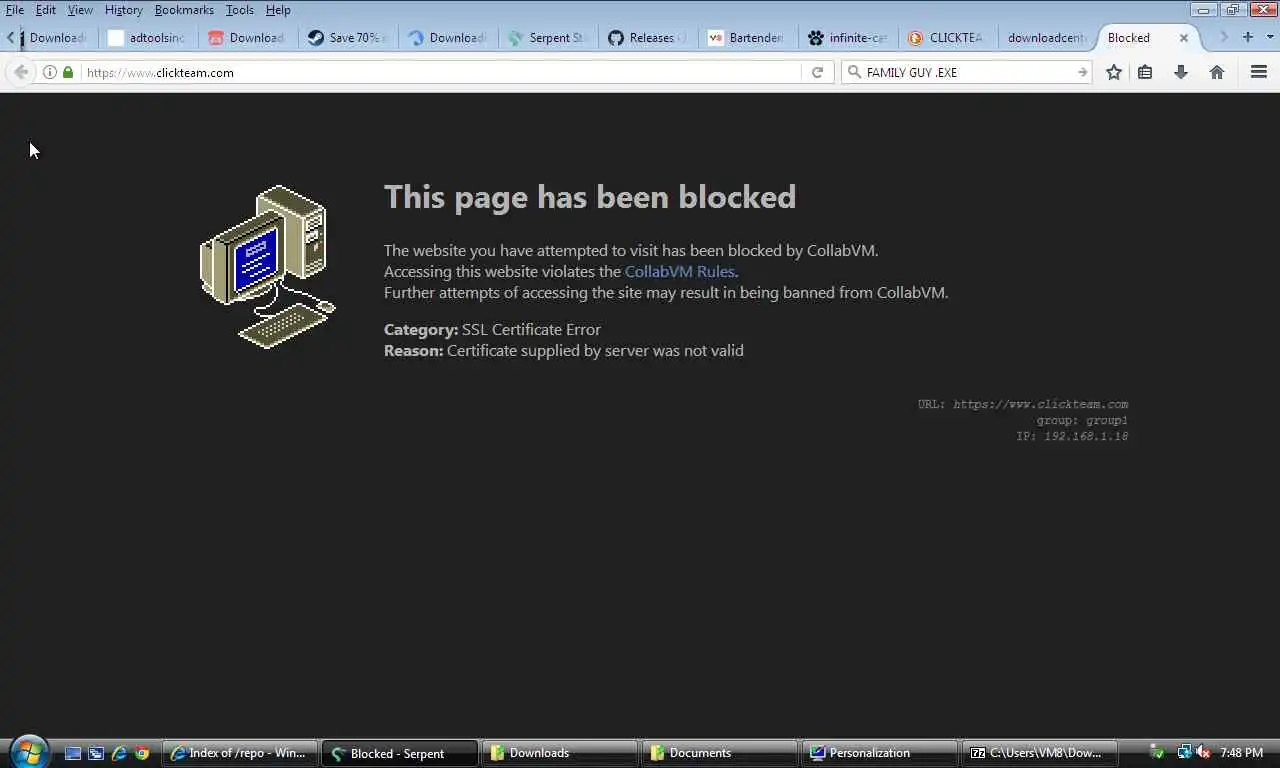
Task: Open the History menu
Action: click(x=123, y=10)
